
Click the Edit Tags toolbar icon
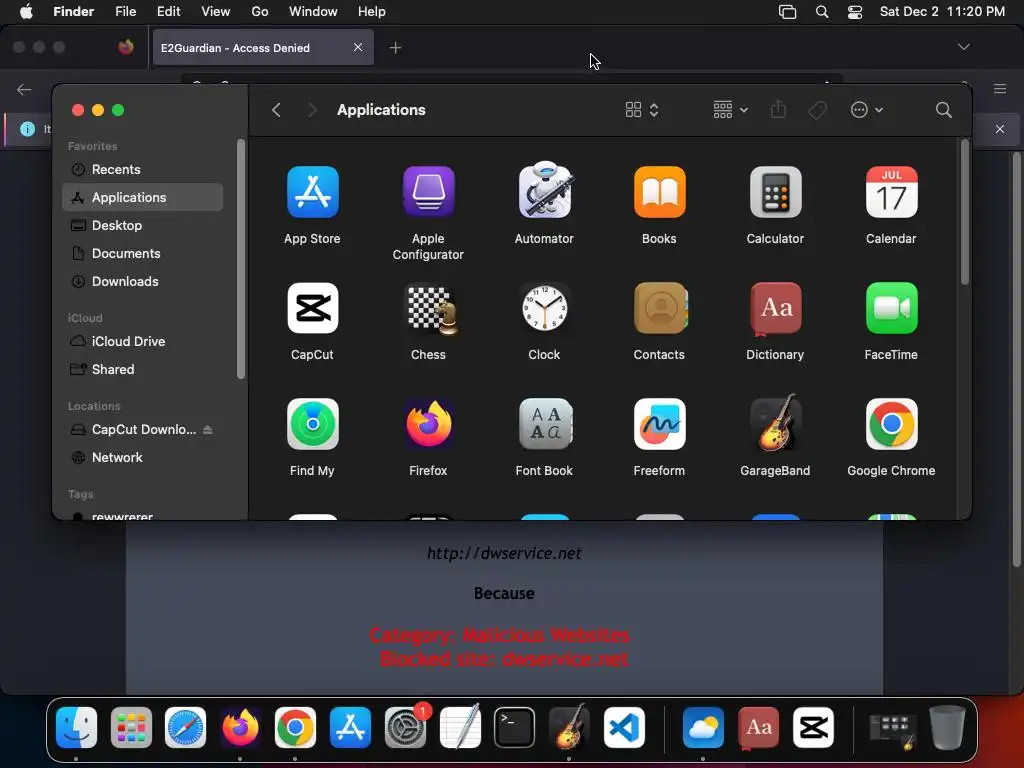817,110
